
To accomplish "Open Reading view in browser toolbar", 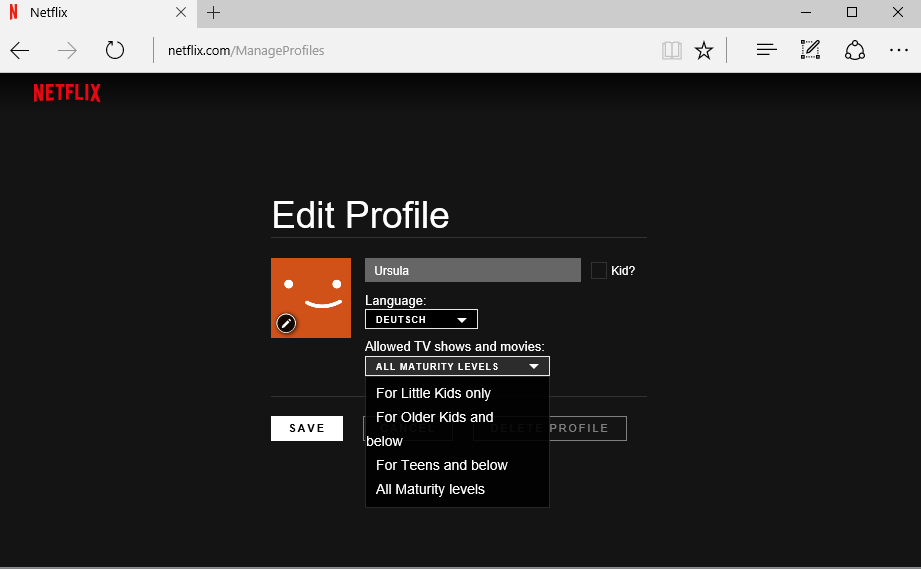I will click(671, 50).
